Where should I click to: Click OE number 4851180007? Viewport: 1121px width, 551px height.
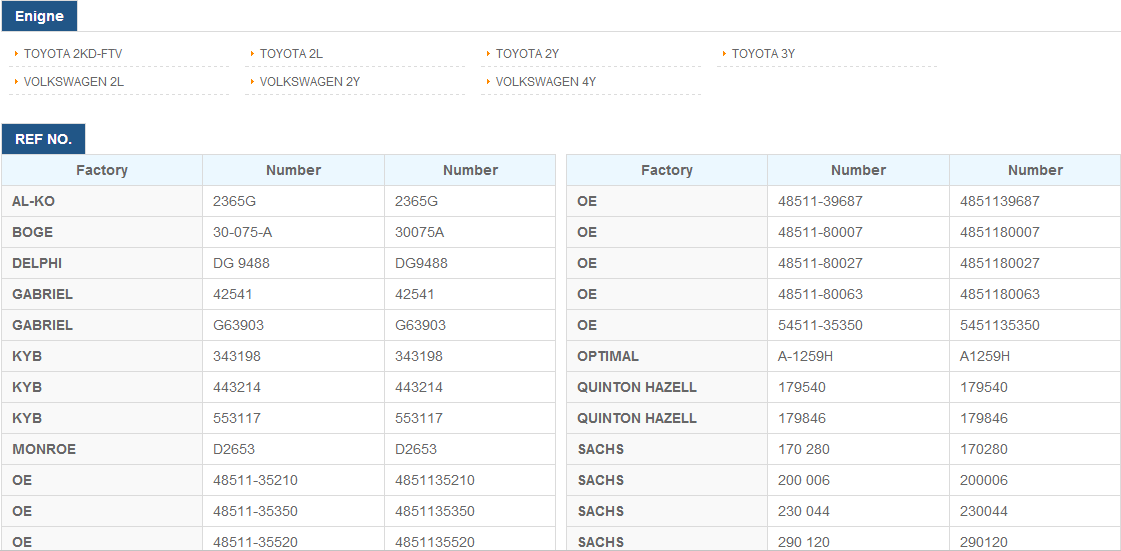[999, 232]
